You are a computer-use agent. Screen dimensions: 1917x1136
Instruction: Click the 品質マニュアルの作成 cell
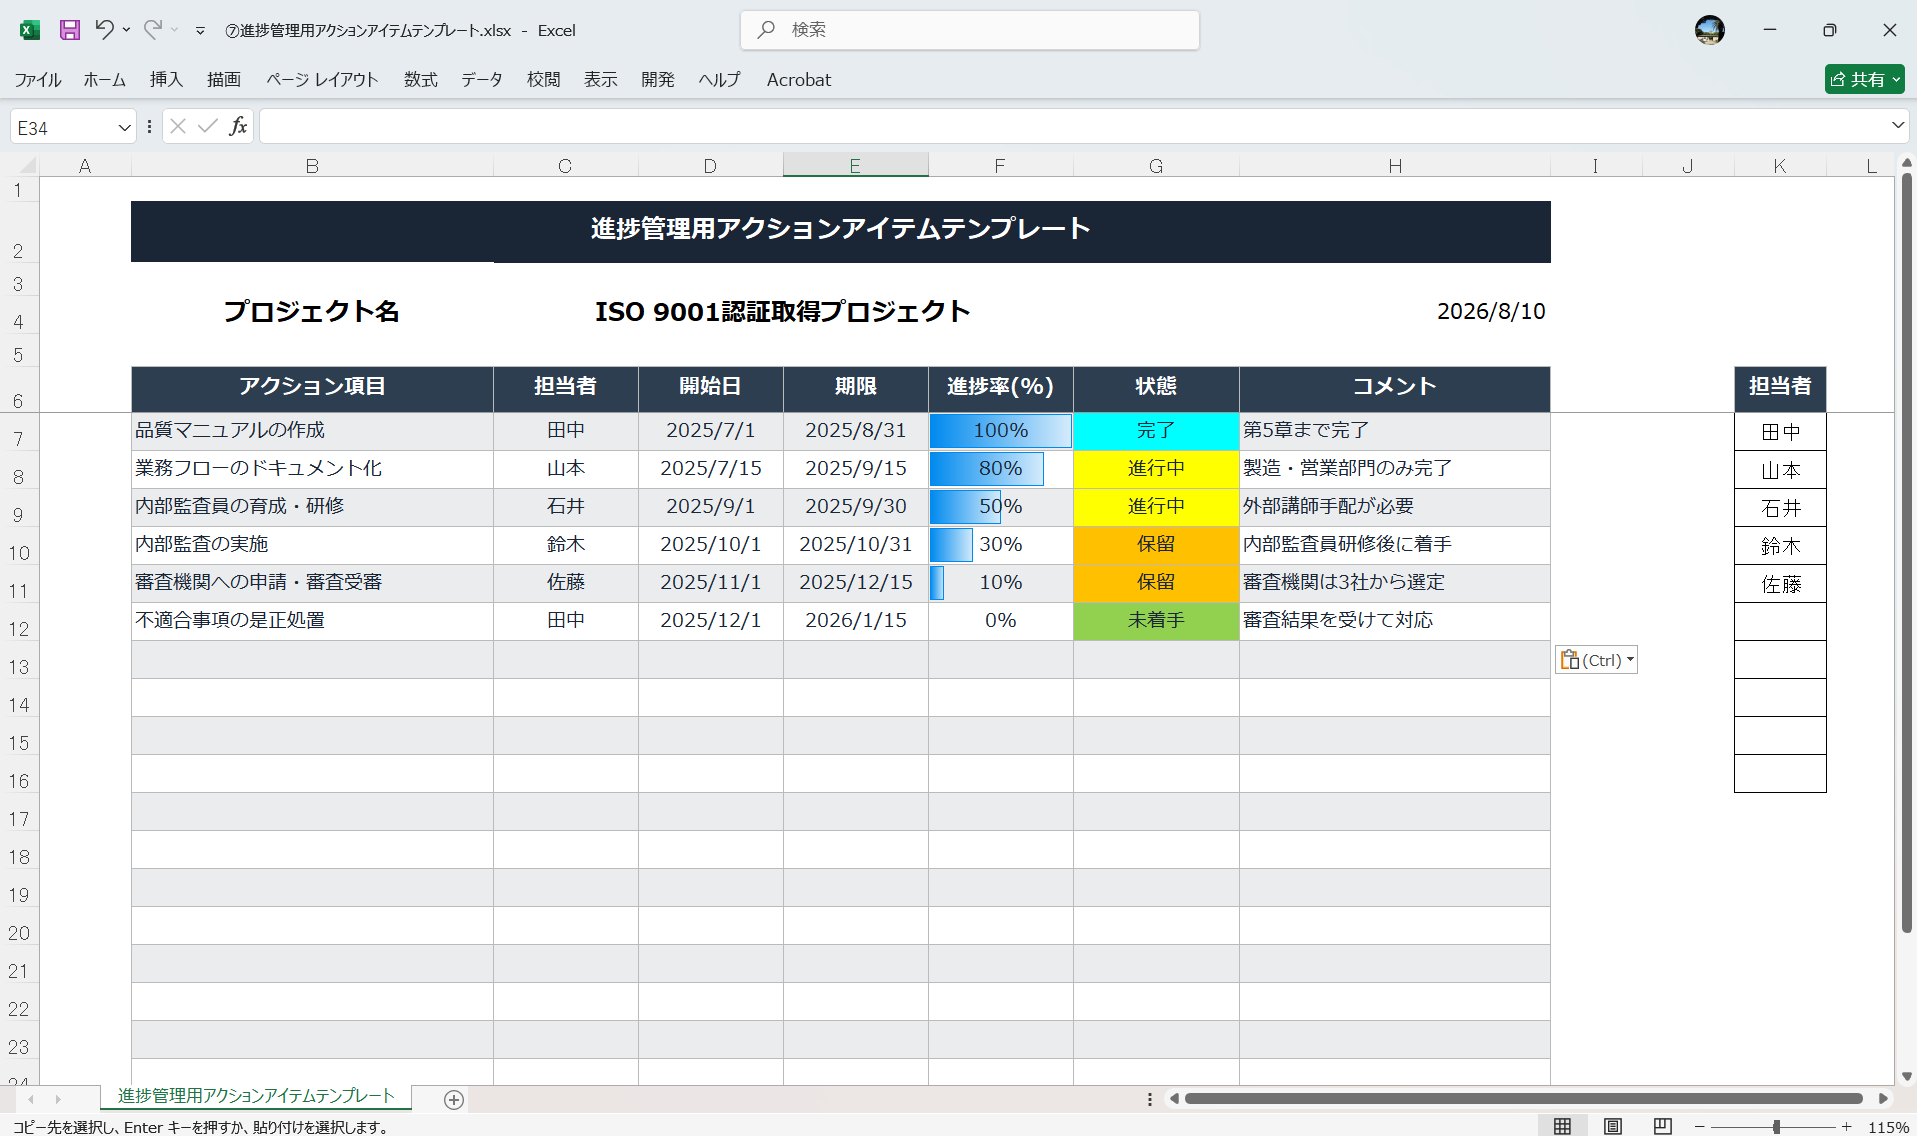tap(312, 431)
